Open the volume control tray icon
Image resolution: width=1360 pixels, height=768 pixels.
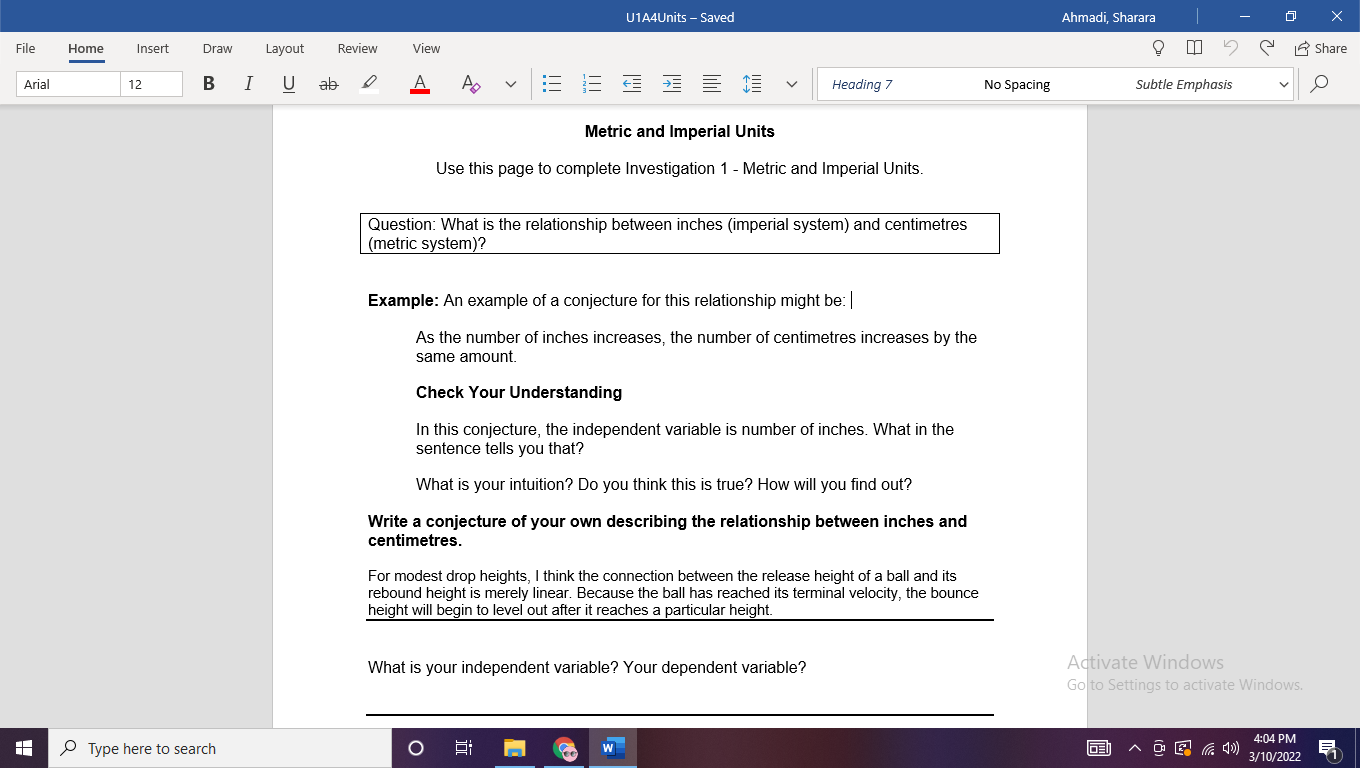coord(1231,748)
